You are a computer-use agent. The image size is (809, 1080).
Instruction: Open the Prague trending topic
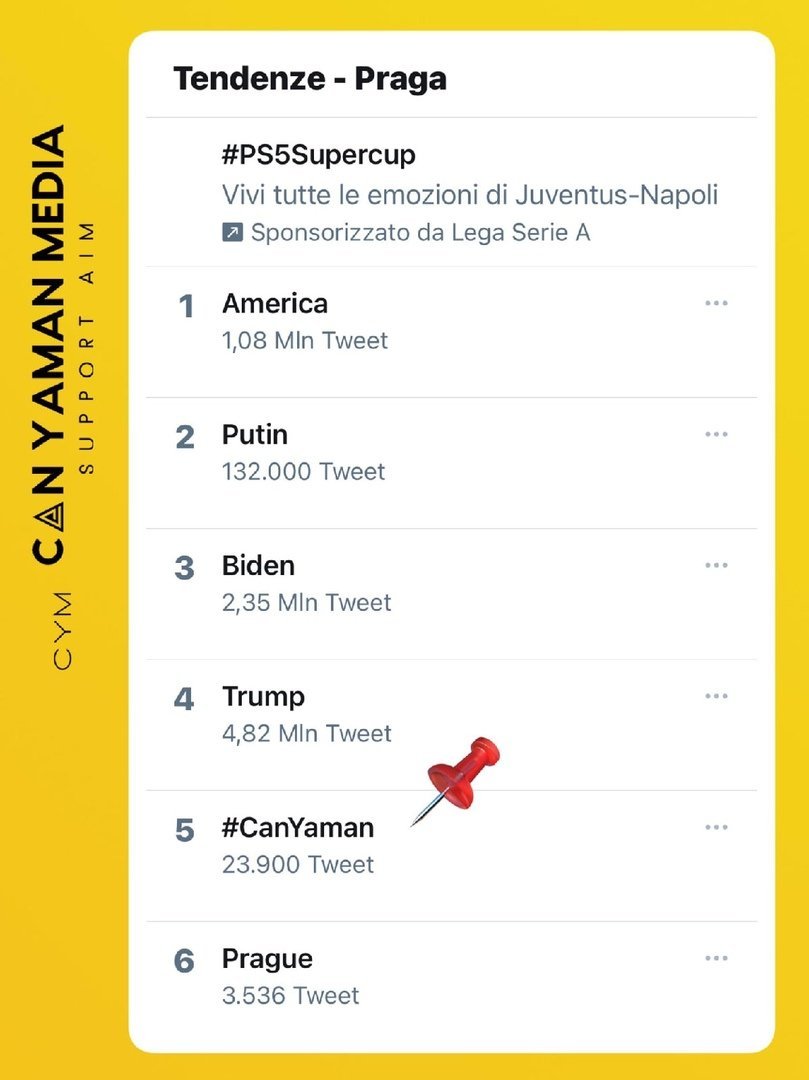pyautogui.click(x=267, y=958)
